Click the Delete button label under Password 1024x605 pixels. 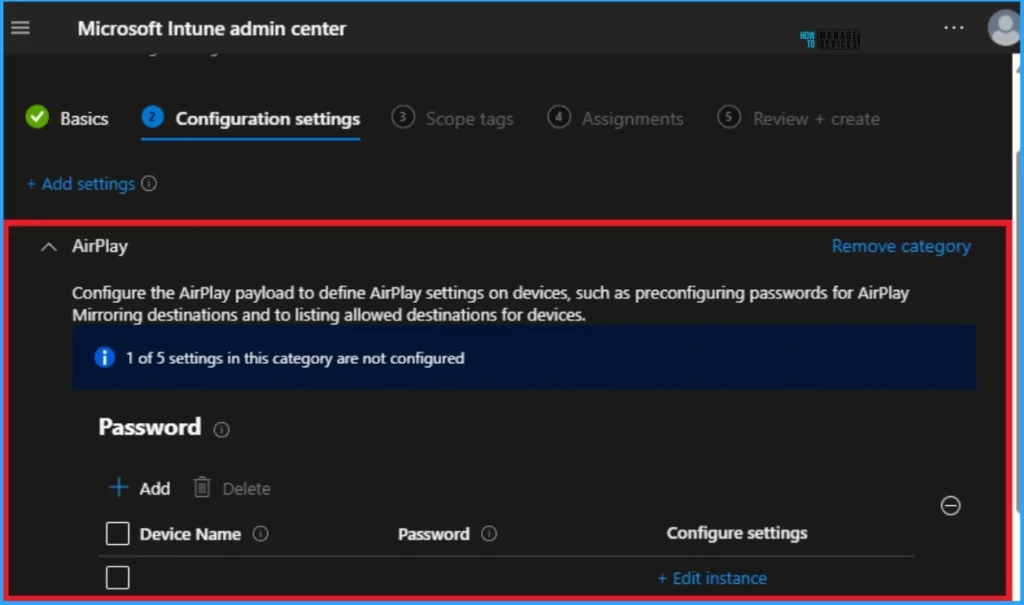click(246, 489)
